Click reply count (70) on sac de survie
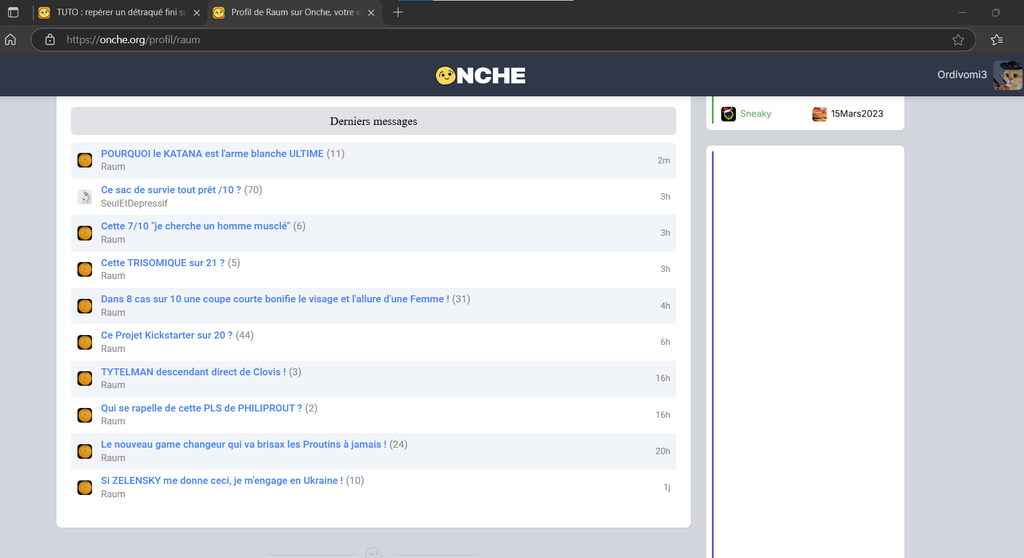The height and width of the screenshot is (558, 1024). click(x=253, y=190)
